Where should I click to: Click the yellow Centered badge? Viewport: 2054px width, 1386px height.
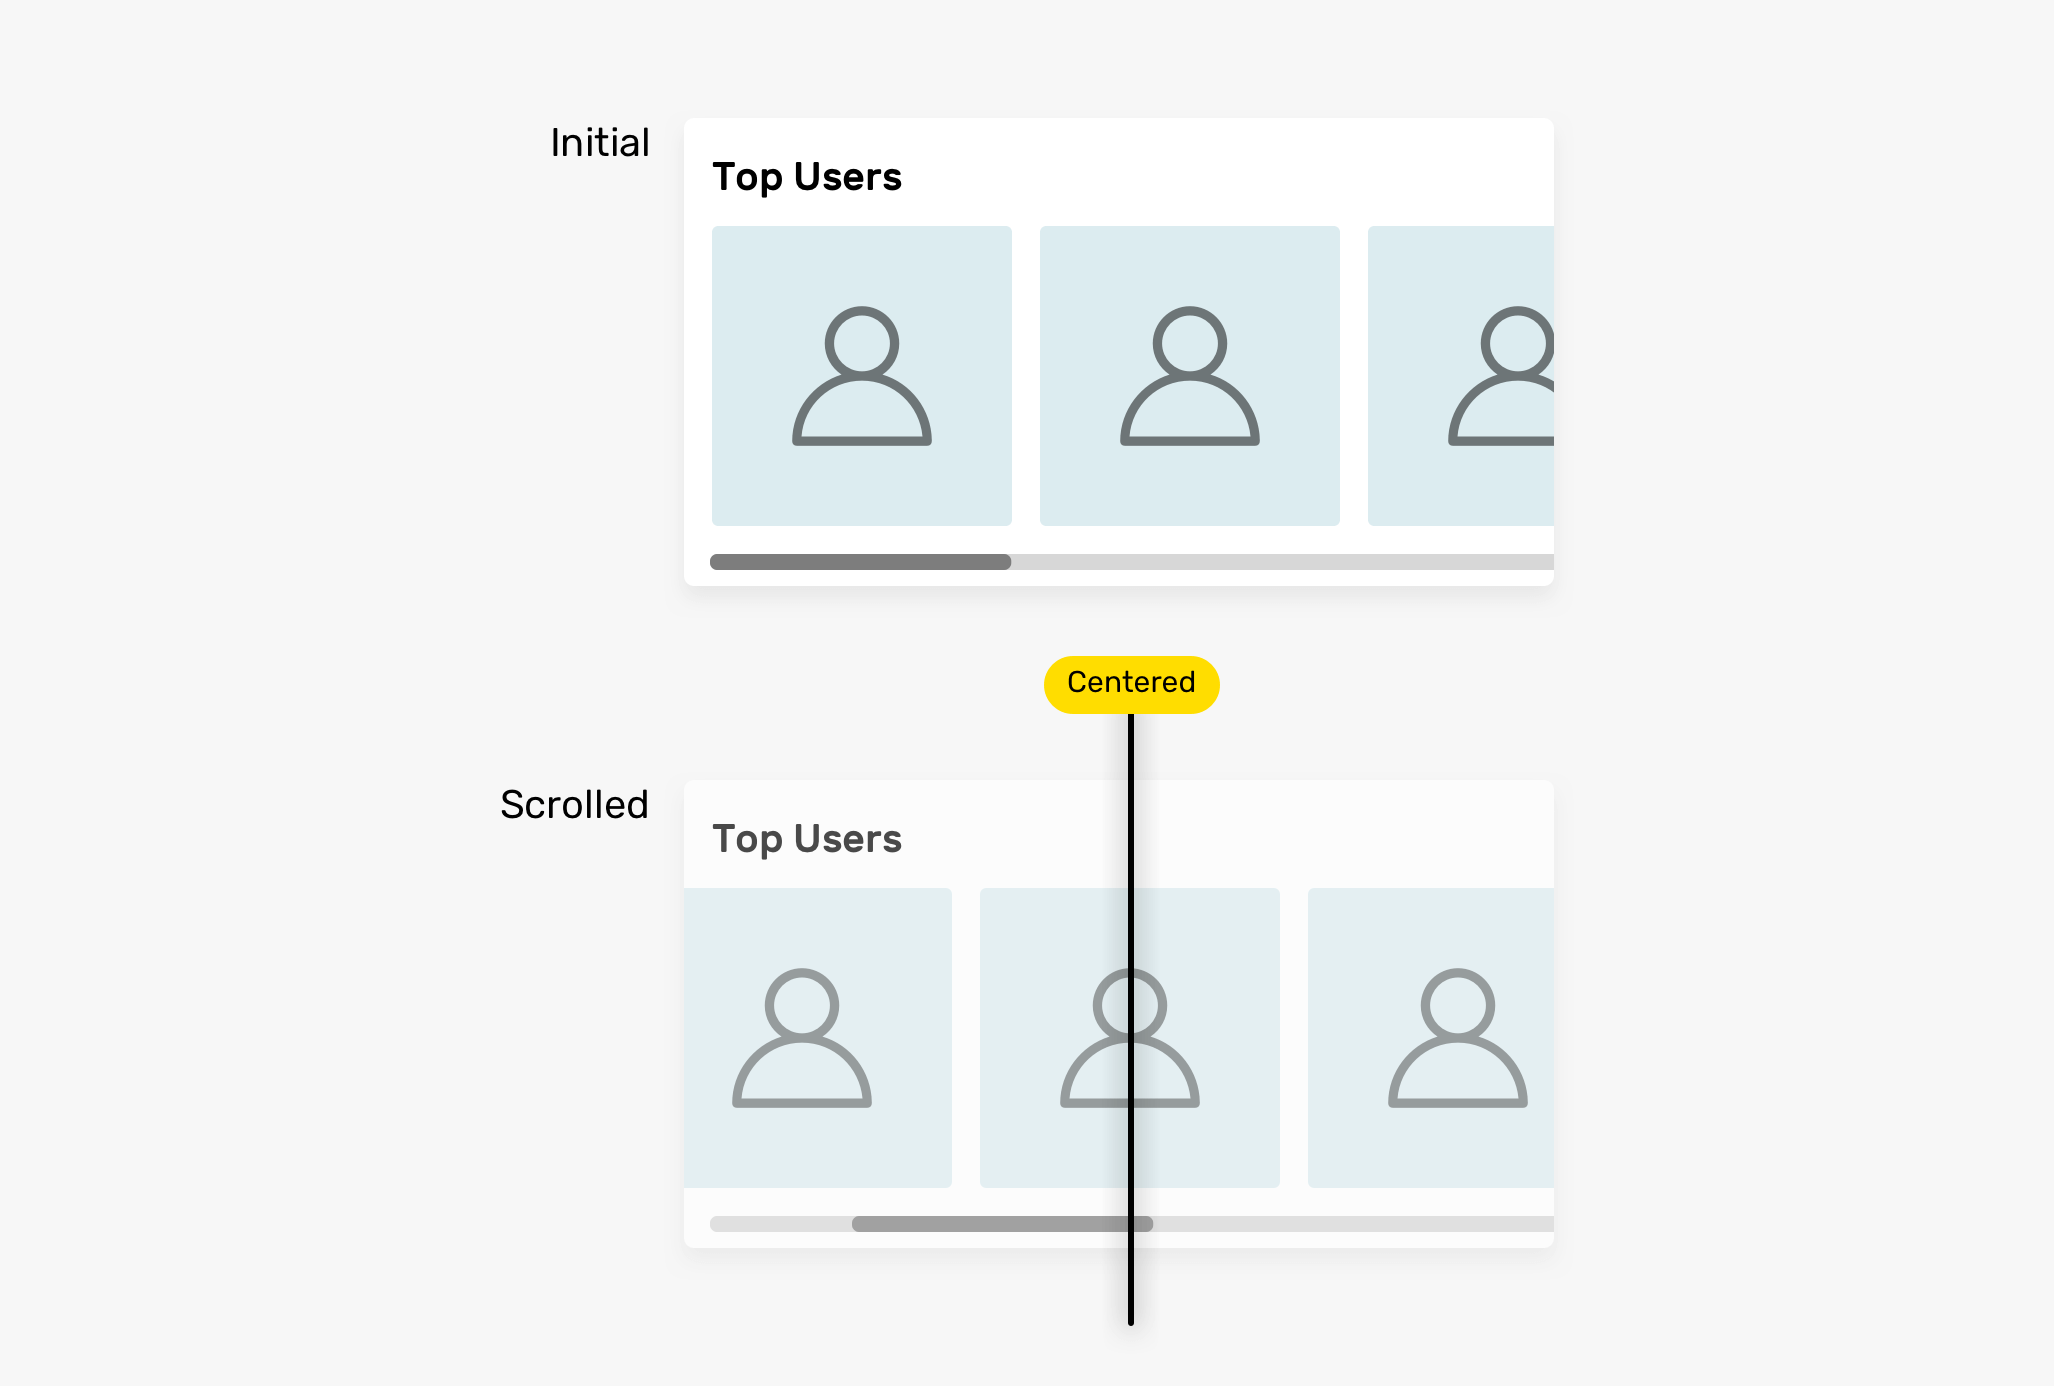[1131, 684]
